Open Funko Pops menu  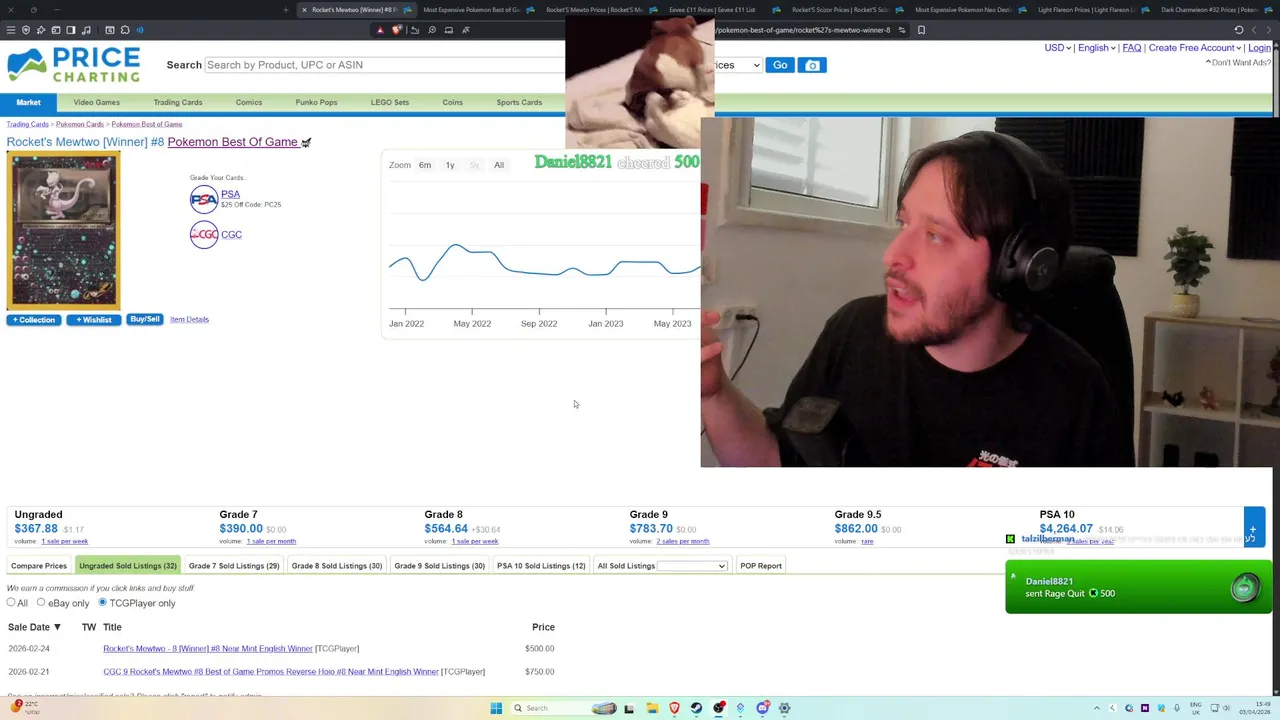click(x=316, y=102)
